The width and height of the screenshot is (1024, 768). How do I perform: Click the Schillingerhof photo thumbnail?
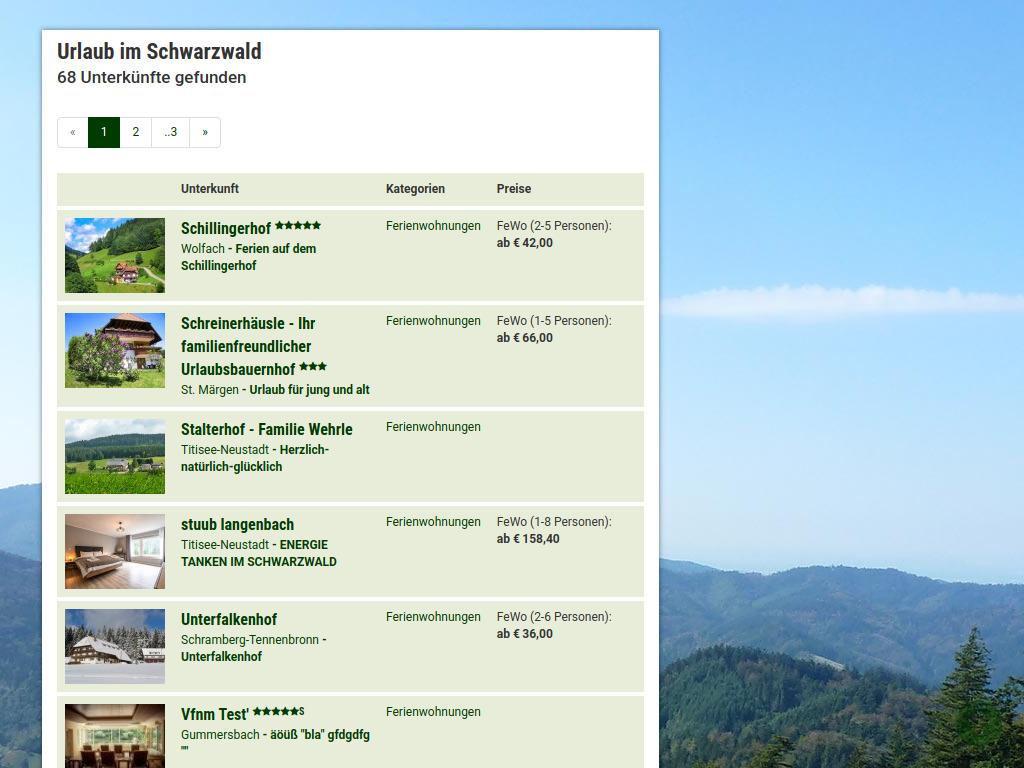(x=114, y=255)
